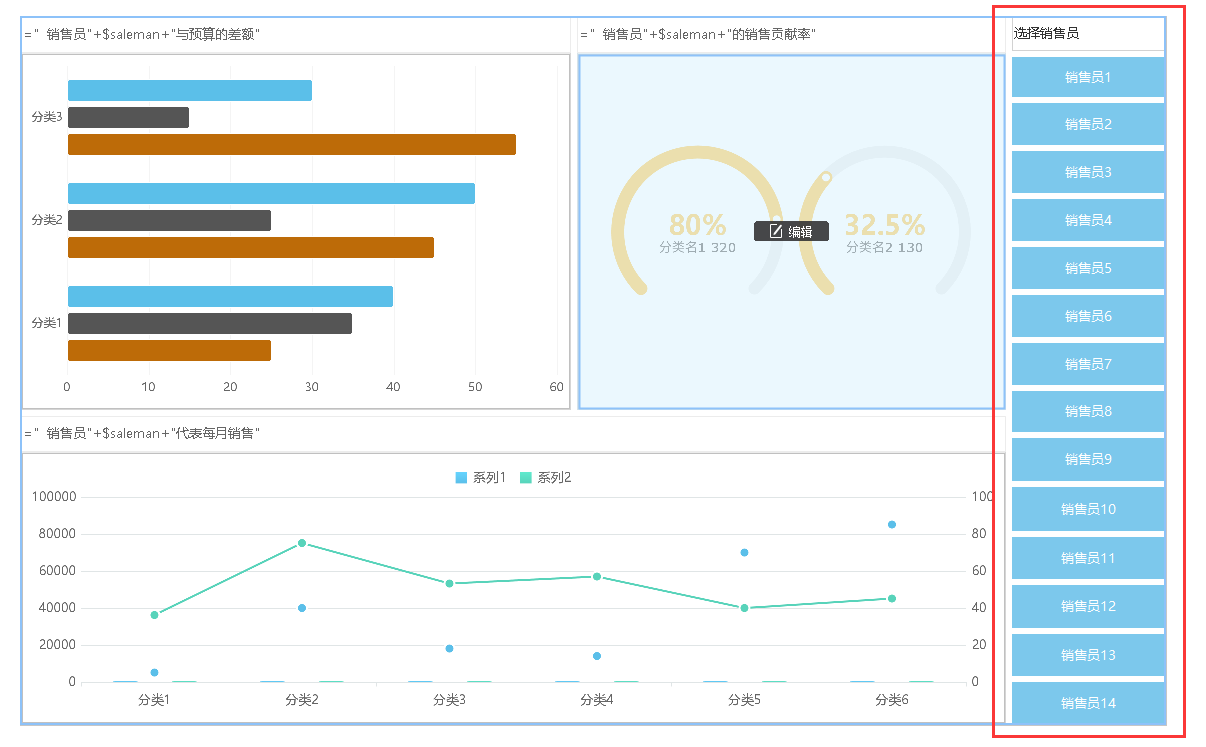Click the blue data point above 分类5
The height and width of the screenshot is (747, 1206).
pos(745,552)
